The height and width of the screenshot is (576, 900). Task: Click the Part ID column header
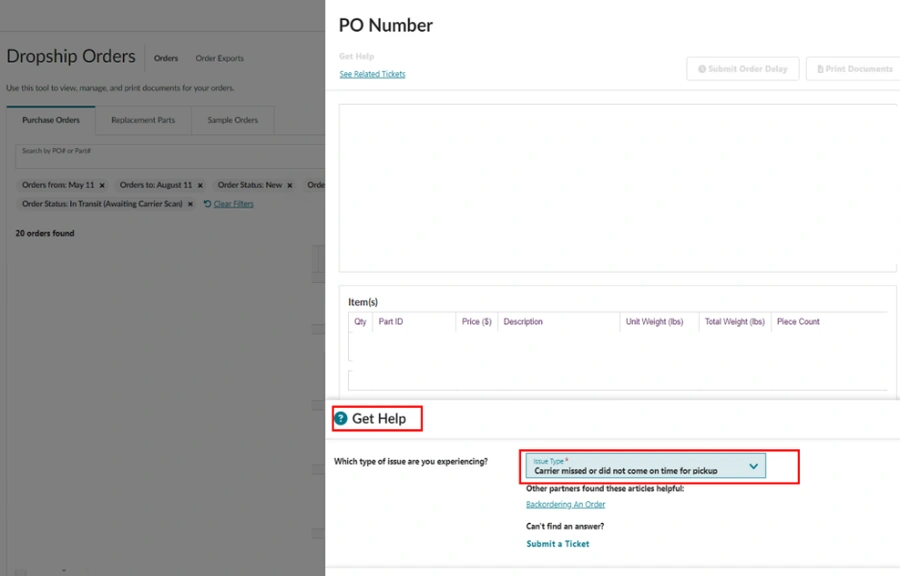390,322
